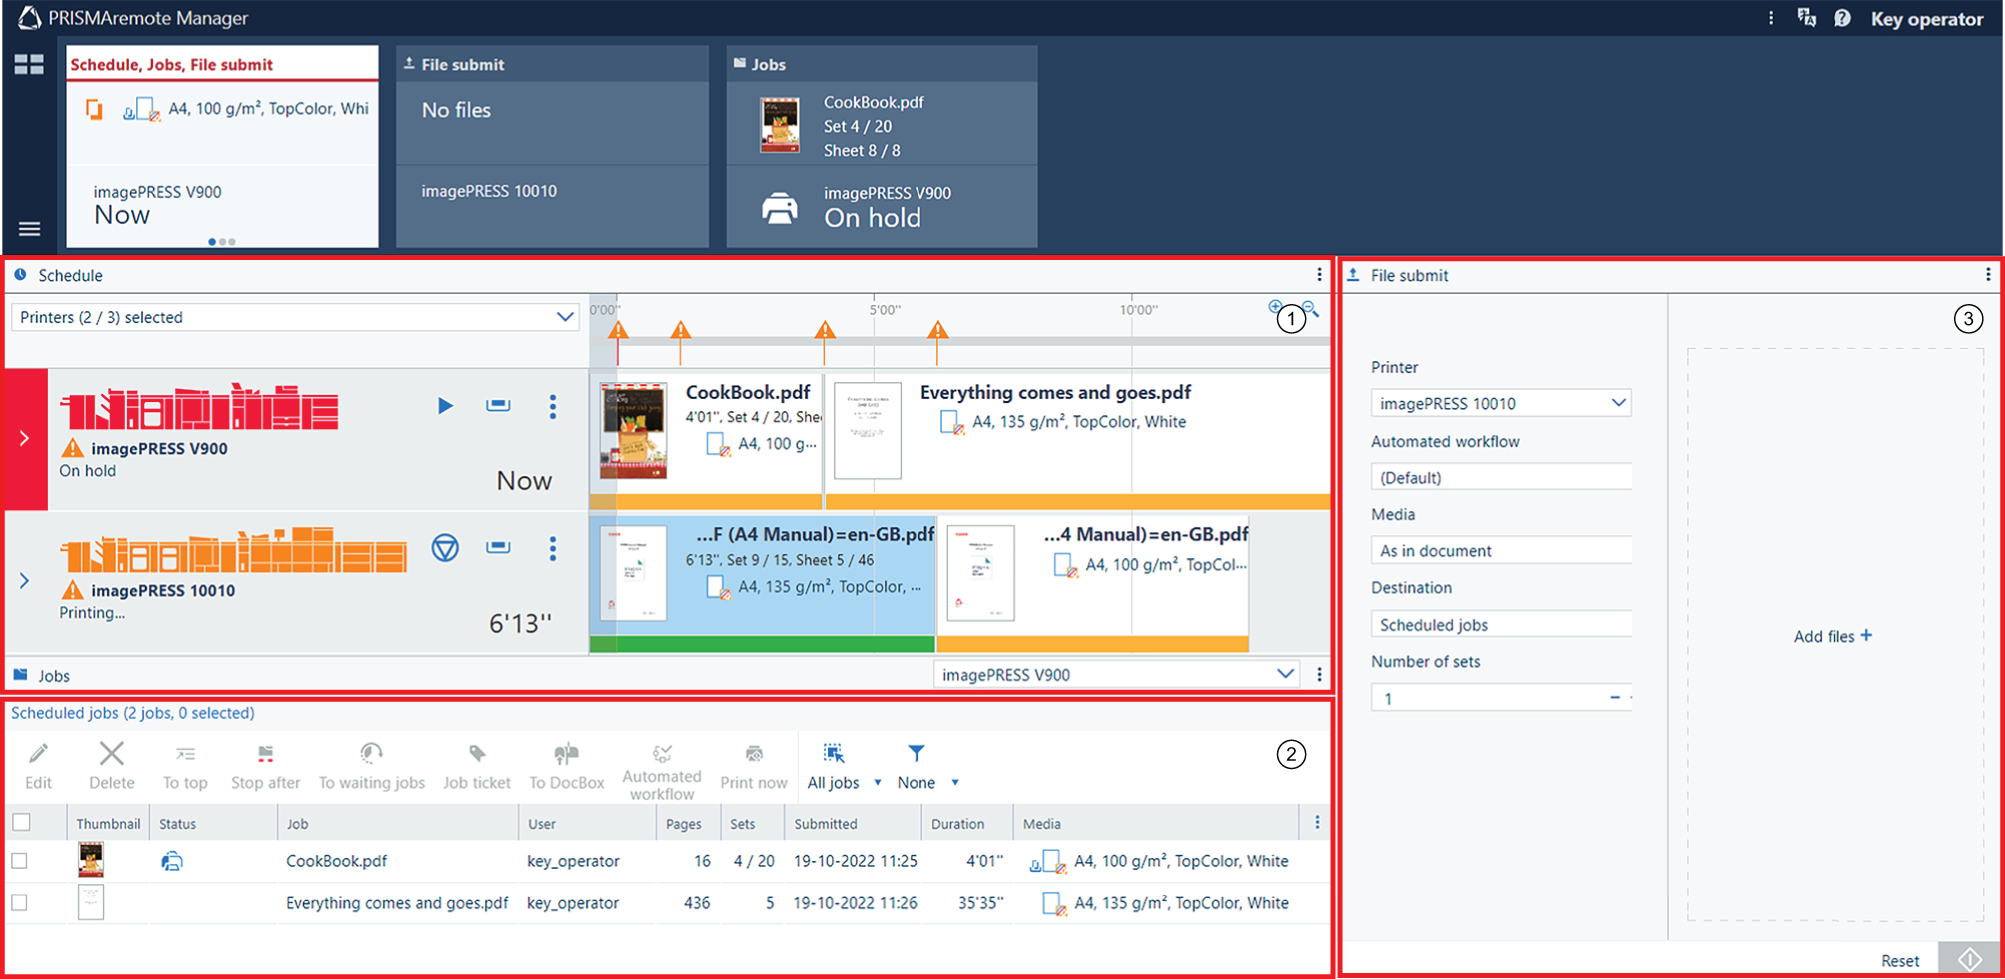This screenshot has width=2005, height=979.
Task: Tick the checkbox for CookBook.pdf job
Action: 20,861
